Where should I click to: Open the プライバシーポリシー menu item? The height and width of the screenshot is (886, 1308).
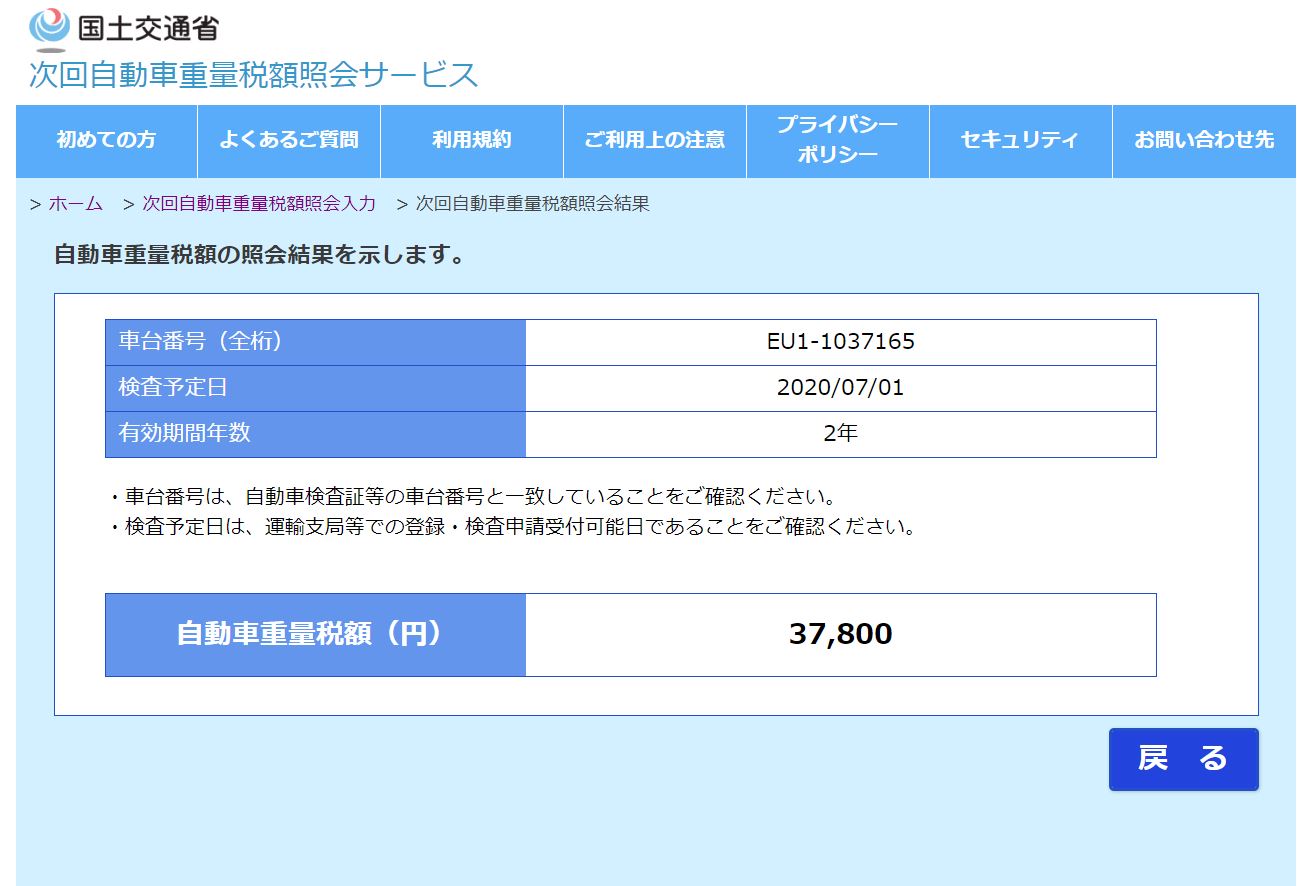point(837,140)
